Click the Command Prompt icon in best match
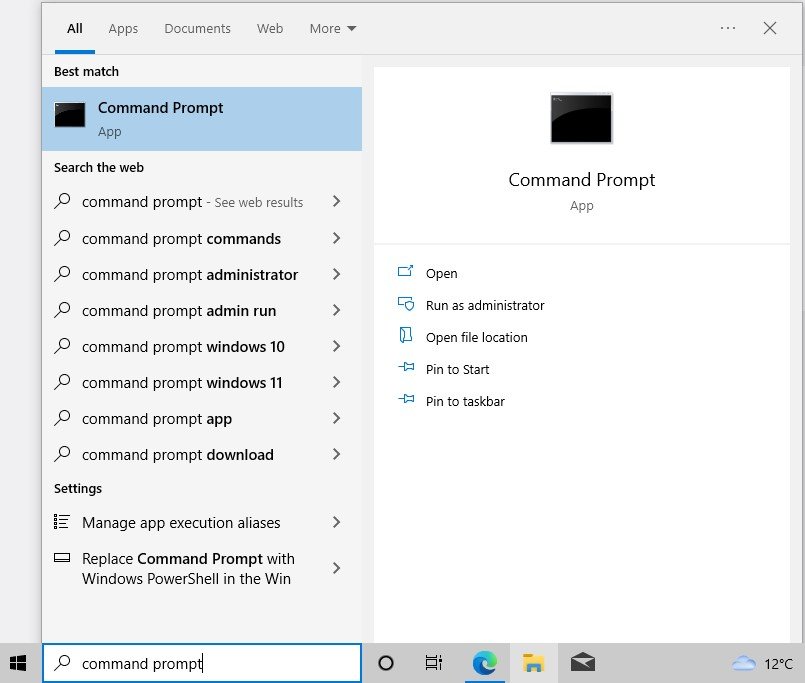The width and height of the screenshot is (805, 683). click(70, 115)
